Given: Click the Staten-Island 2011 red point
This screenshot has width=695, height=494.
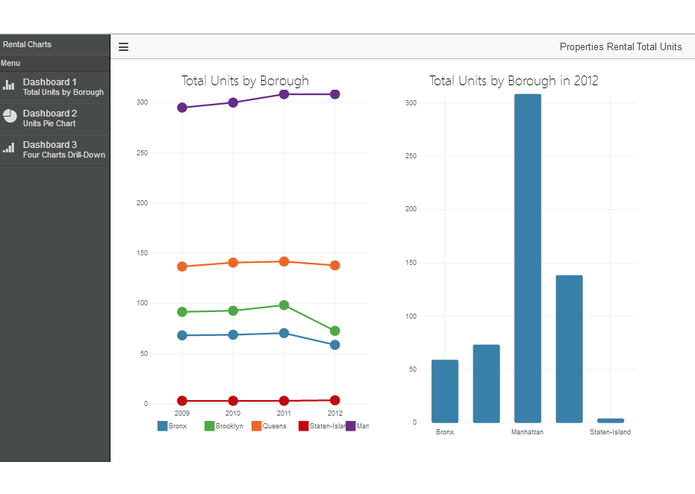Looking at the screenshot, I should click(x=284, y=401).
